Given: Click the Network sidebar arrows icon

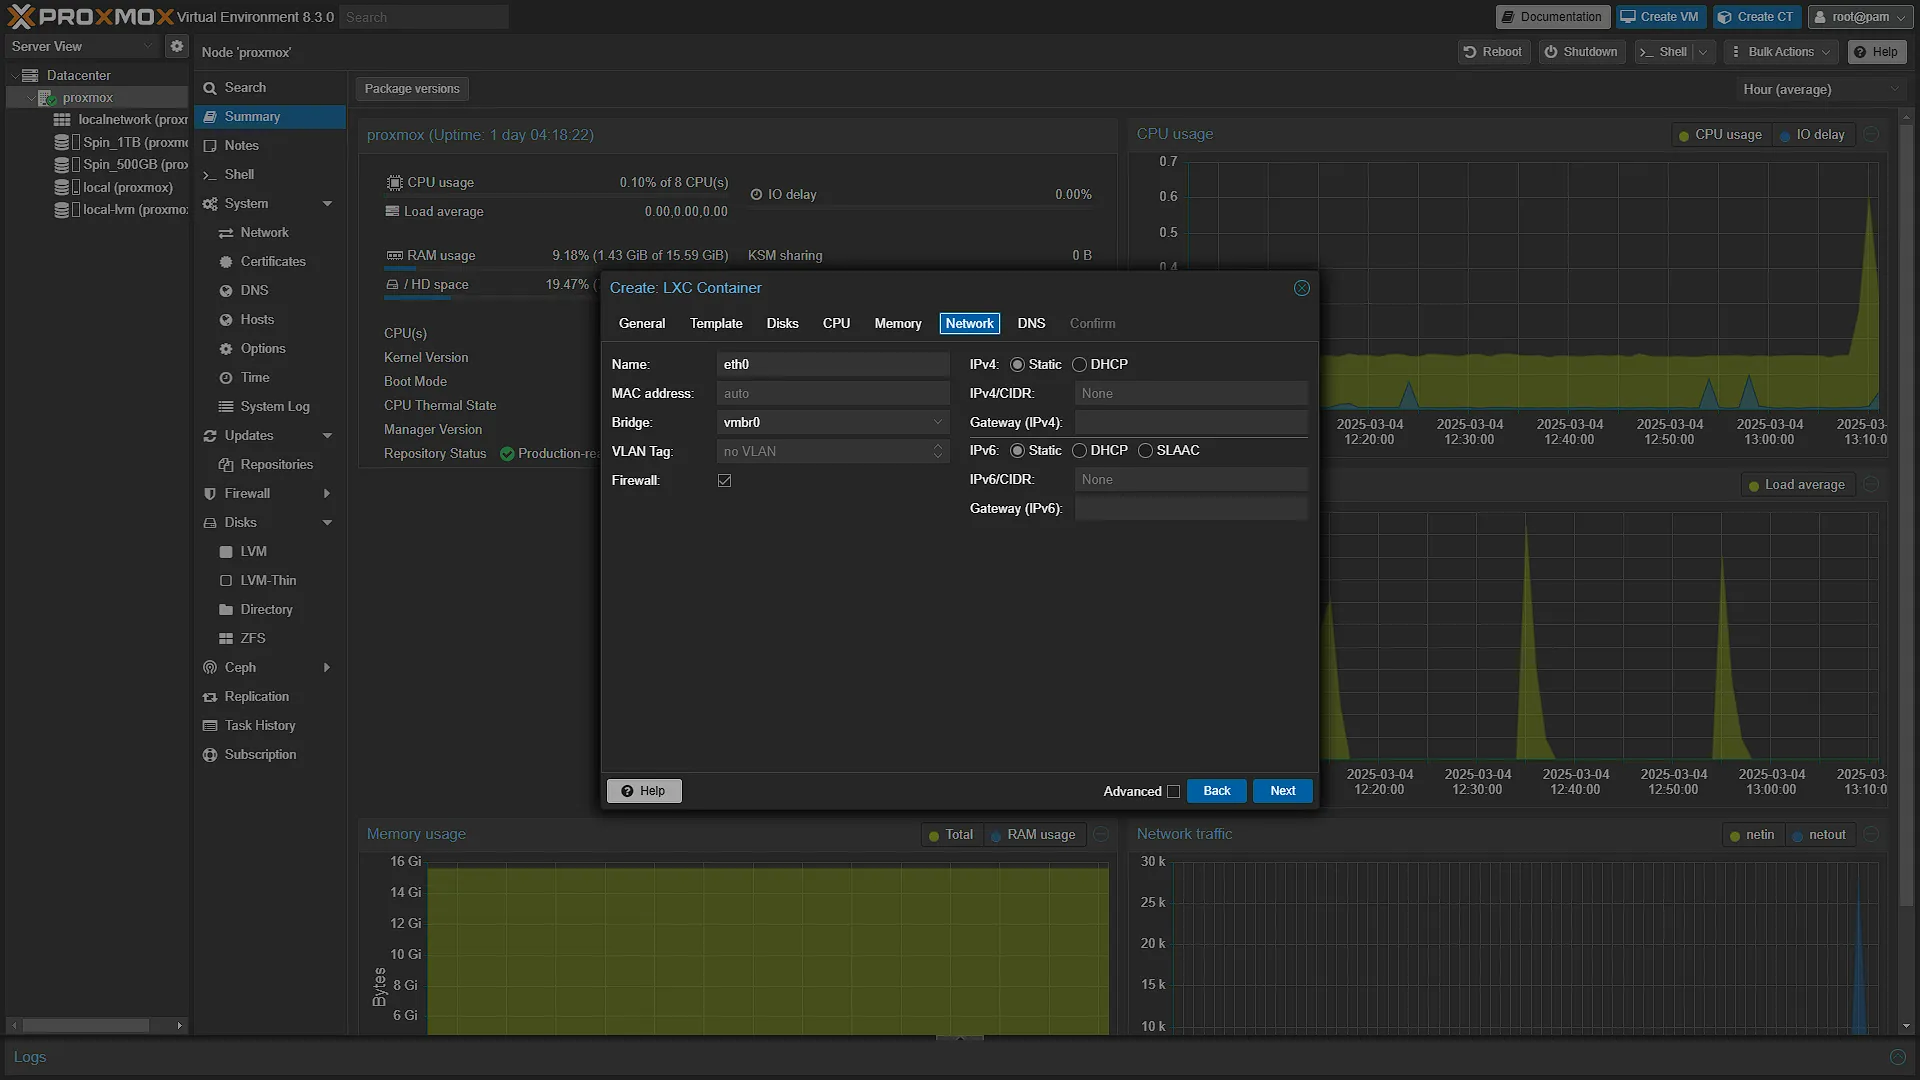Looking at the screenshot, I should (x=226, y=233).
